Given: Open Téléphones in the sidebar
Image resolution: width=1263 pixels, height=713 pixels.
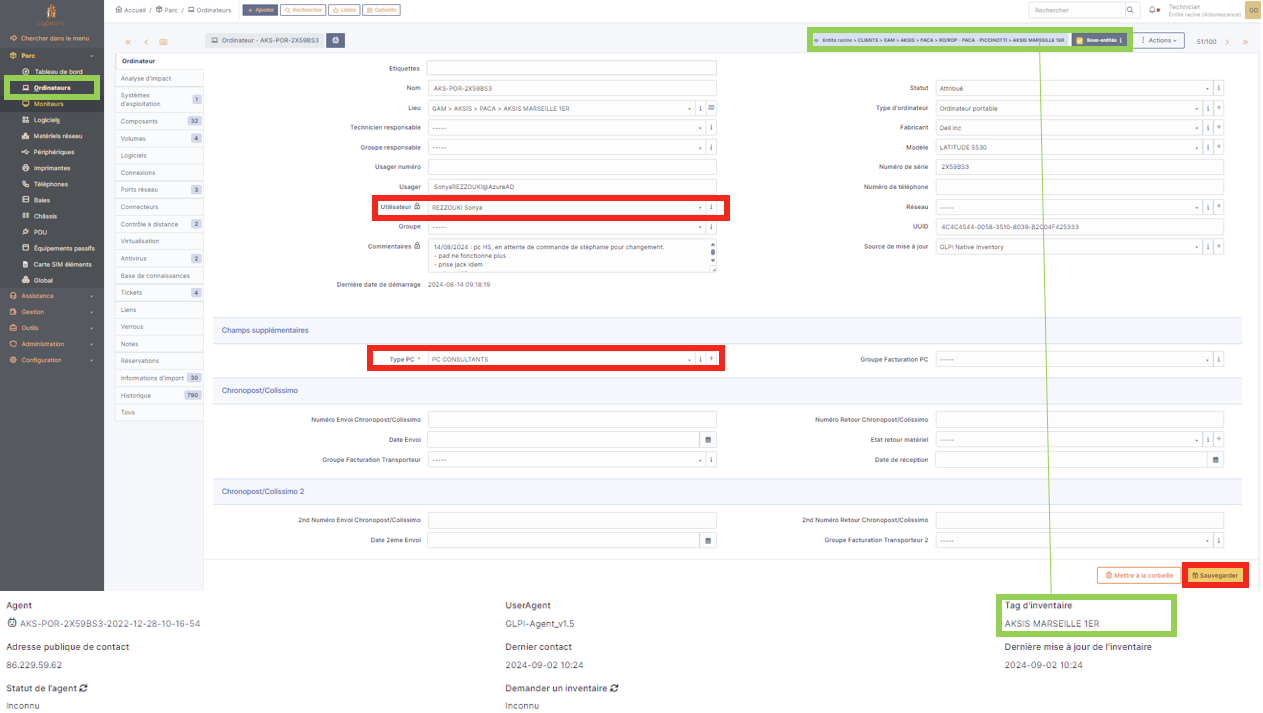Looking at the screenshot, I should pos(51,184).
